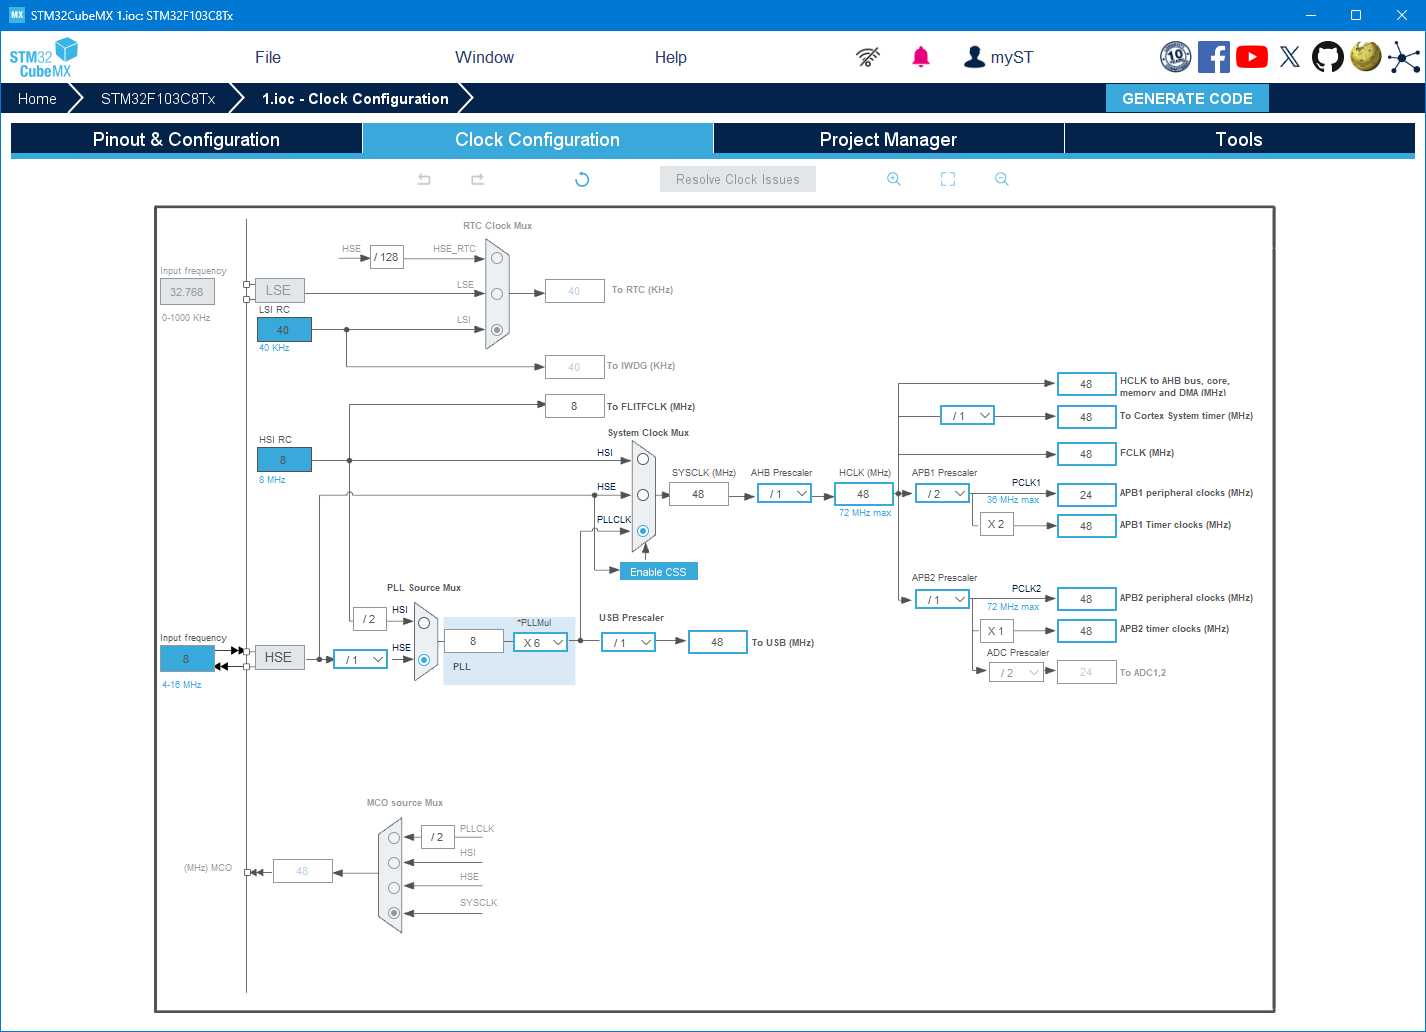Select LSI in RTC Clock Mux

(x=497, y=329)
